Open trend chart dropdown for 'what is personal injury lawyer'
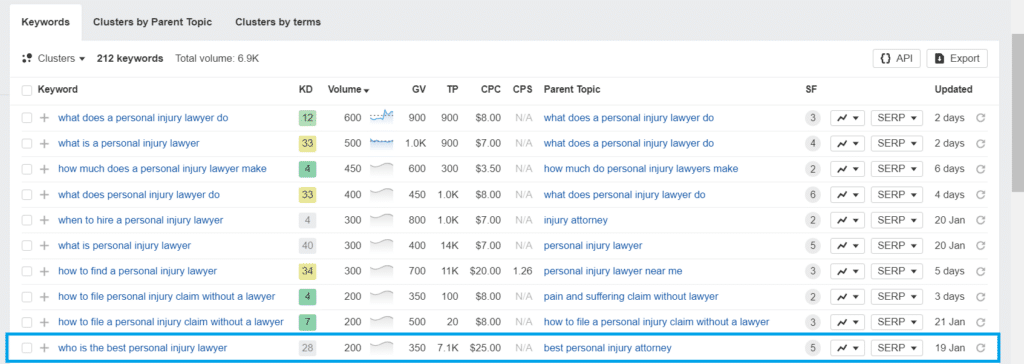 click(x=847, y=246)
